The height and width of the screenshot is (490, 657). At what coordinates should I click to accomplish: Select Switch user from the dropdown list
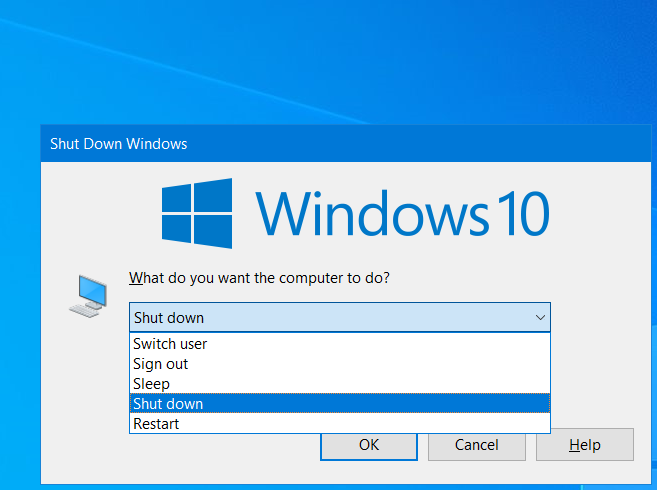(340, 344)
